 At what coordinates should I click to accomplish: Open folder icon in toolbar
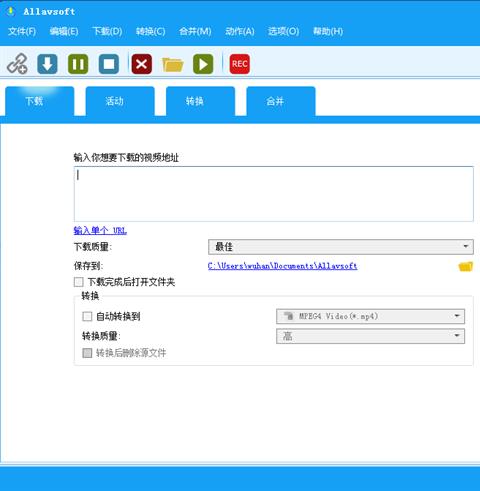point(172,64)
